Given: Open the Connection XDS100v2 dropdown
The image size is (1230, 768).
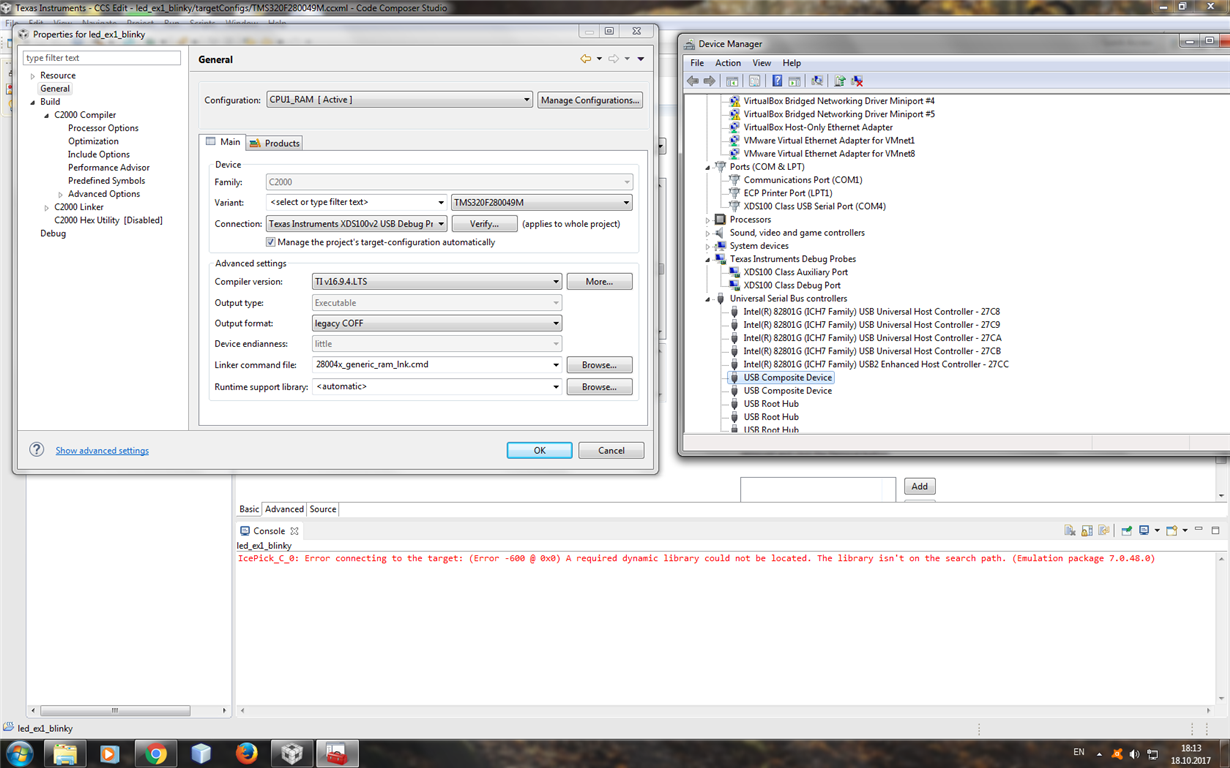Looking at the screenshot, I should click(x=357, y=224).
